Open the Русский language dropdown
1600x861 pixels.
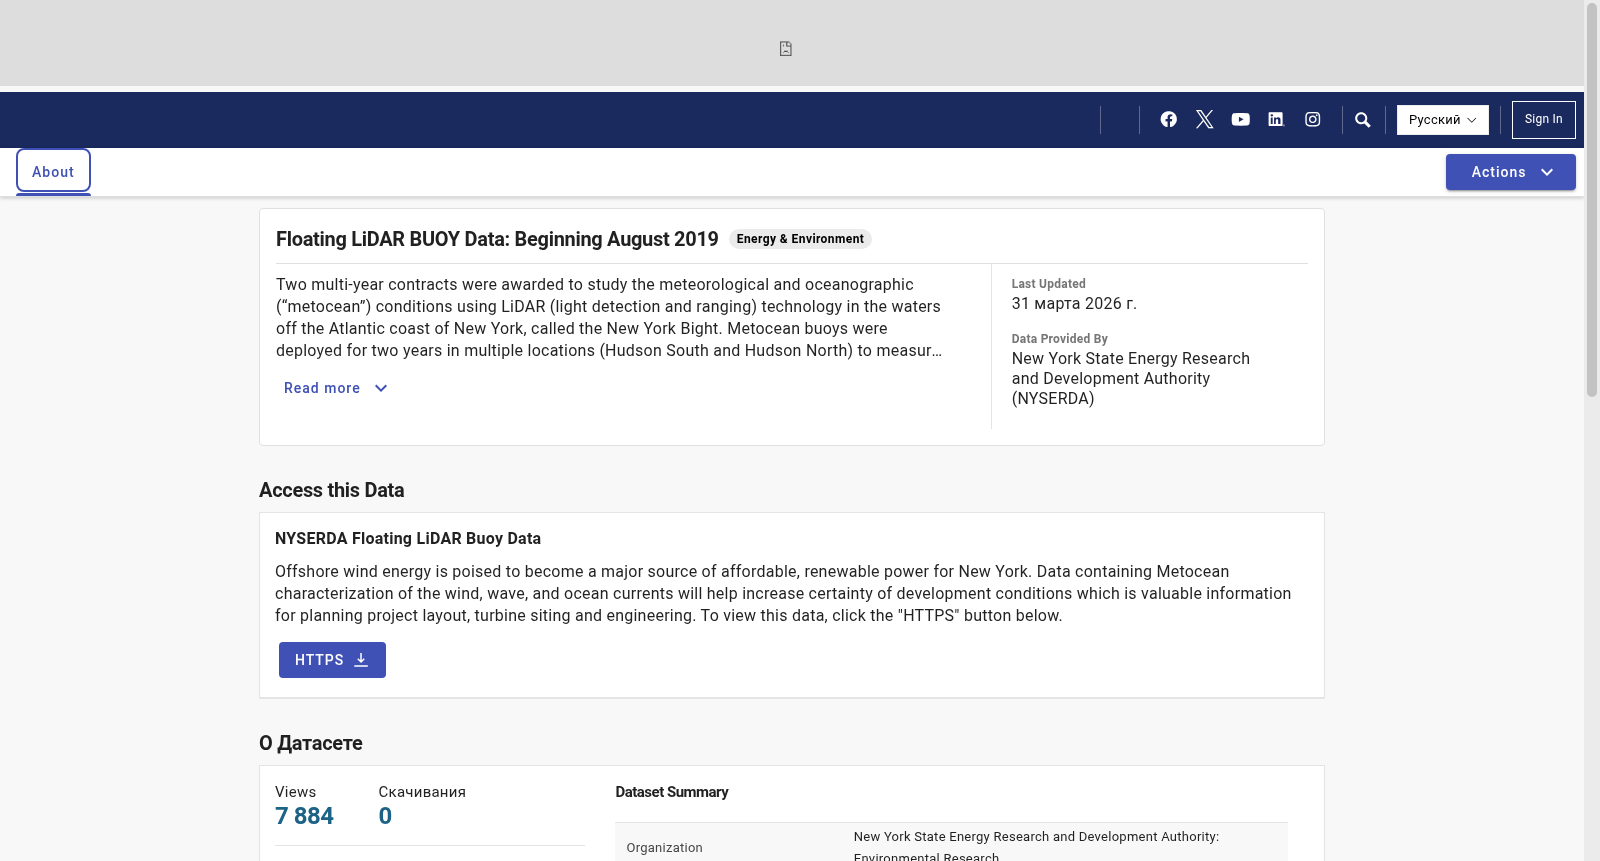coord(1442,120)
